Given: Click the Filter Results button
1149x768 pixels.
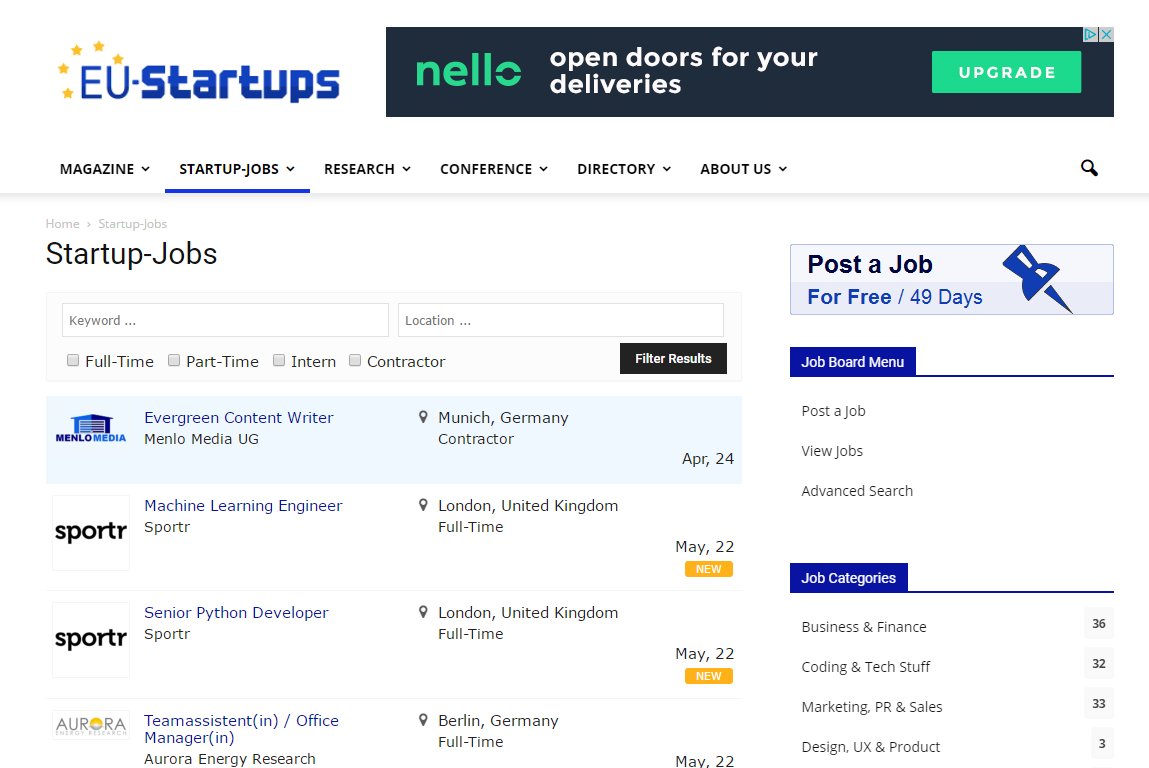Looking at the screenshot, I should [673, 358].
